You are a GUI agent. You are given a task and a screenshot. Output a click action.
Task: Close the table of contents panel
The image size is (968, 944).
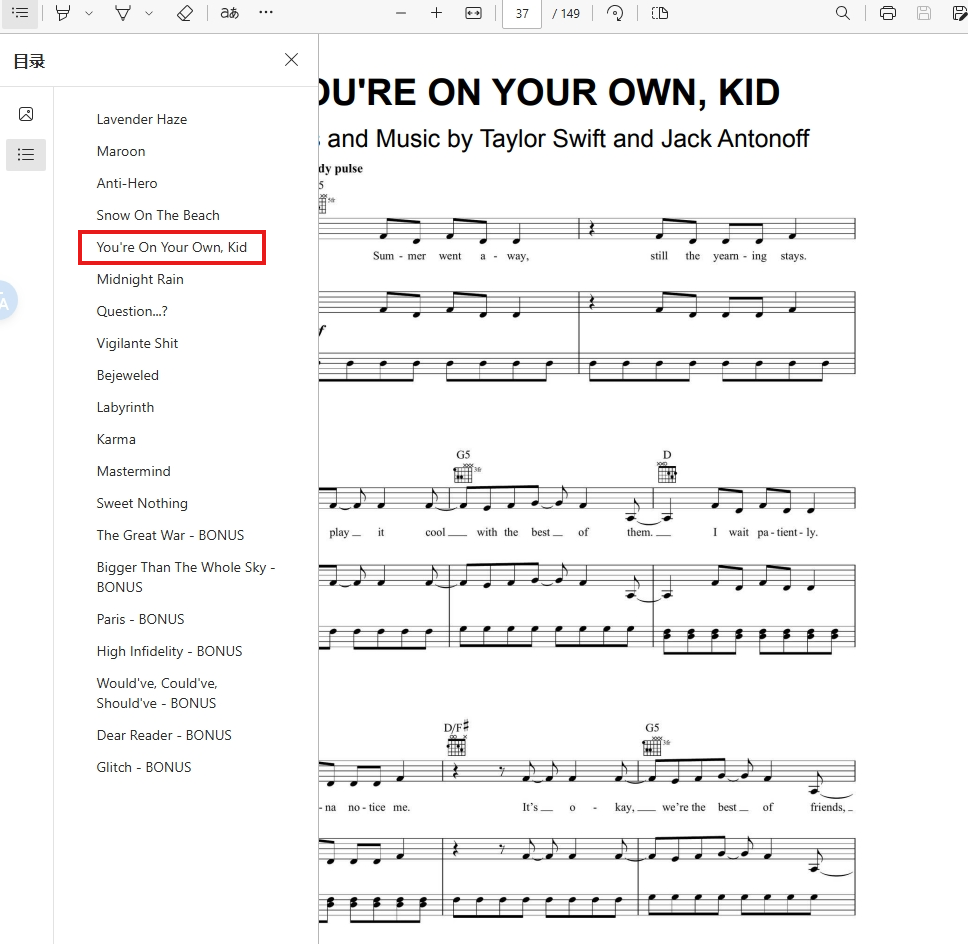tap(291, 60)
